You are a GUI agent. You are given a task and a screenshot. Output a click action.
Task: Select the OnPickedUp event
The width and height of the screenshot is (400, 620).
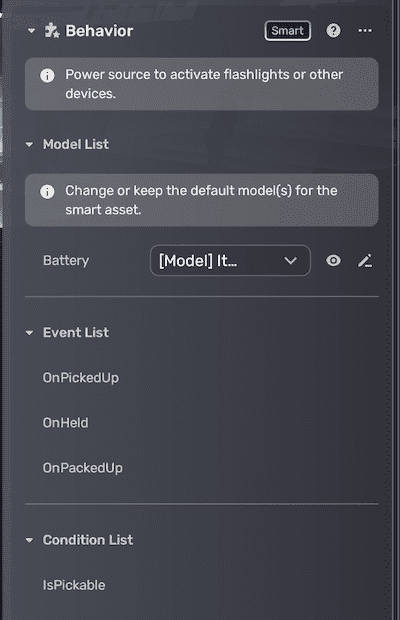click(81, 378)
